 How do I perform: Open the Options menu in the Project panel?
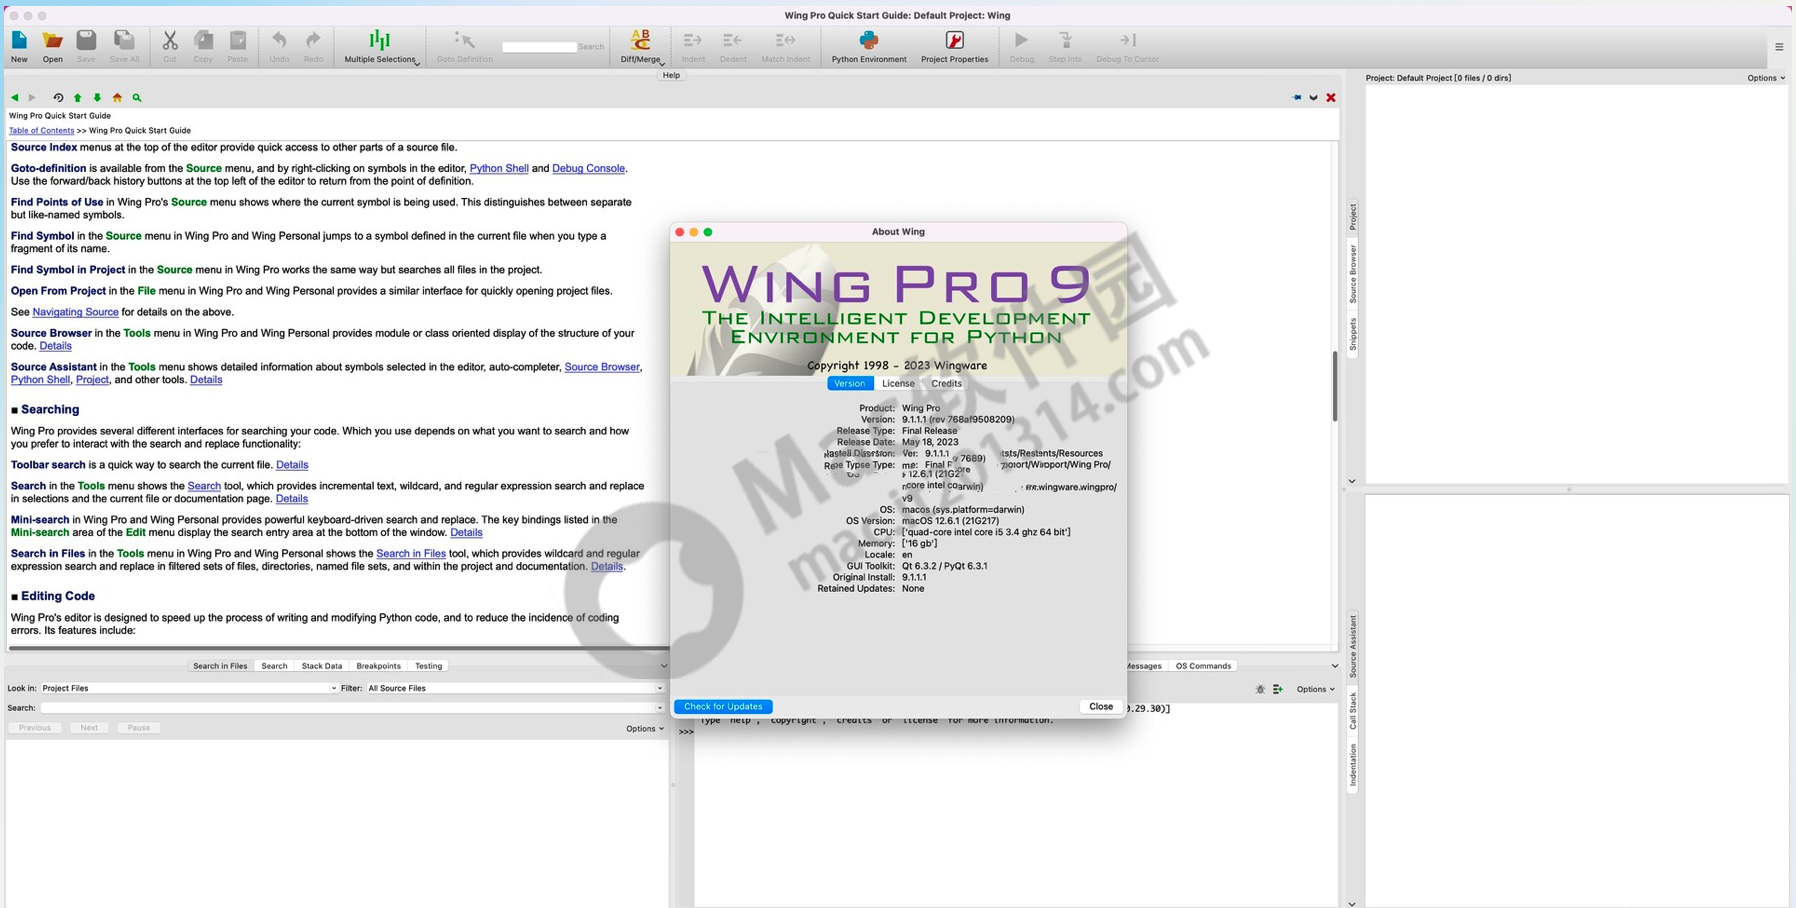[x=1766, y=78]
